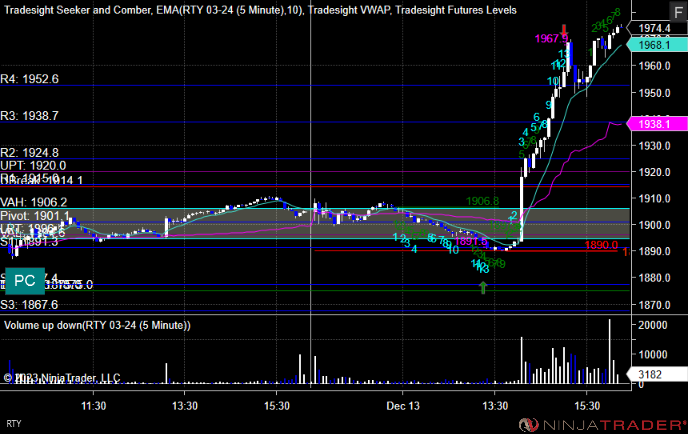Select the green up arrow buy signal

click(483, 288)
